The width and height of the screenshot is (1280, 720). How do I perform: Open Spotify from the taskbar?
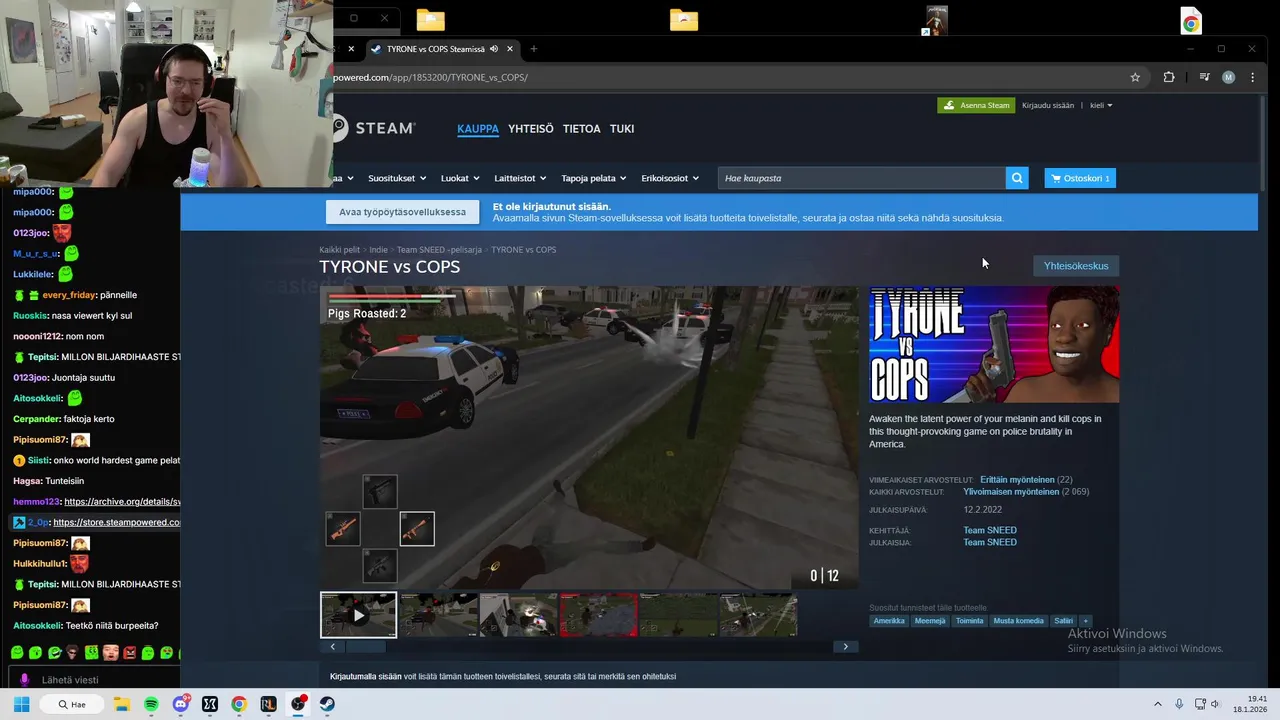pos(151,704)
